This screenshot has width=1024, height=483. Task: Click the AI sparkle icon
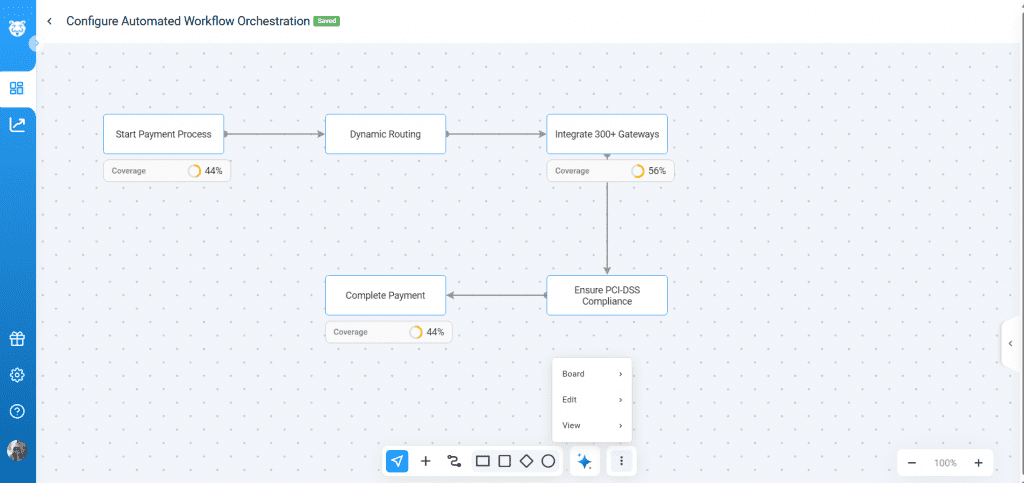point(585,461)
